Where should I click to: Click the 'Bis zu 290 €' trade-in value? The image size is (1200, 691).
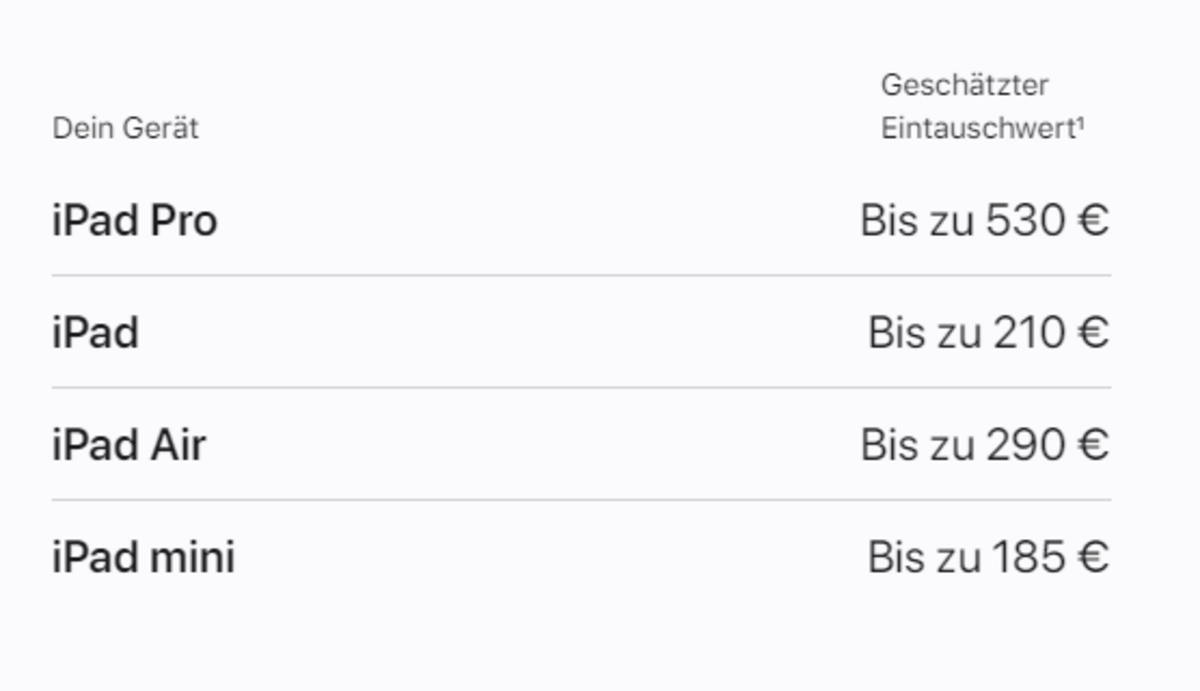tap(985, 444)
